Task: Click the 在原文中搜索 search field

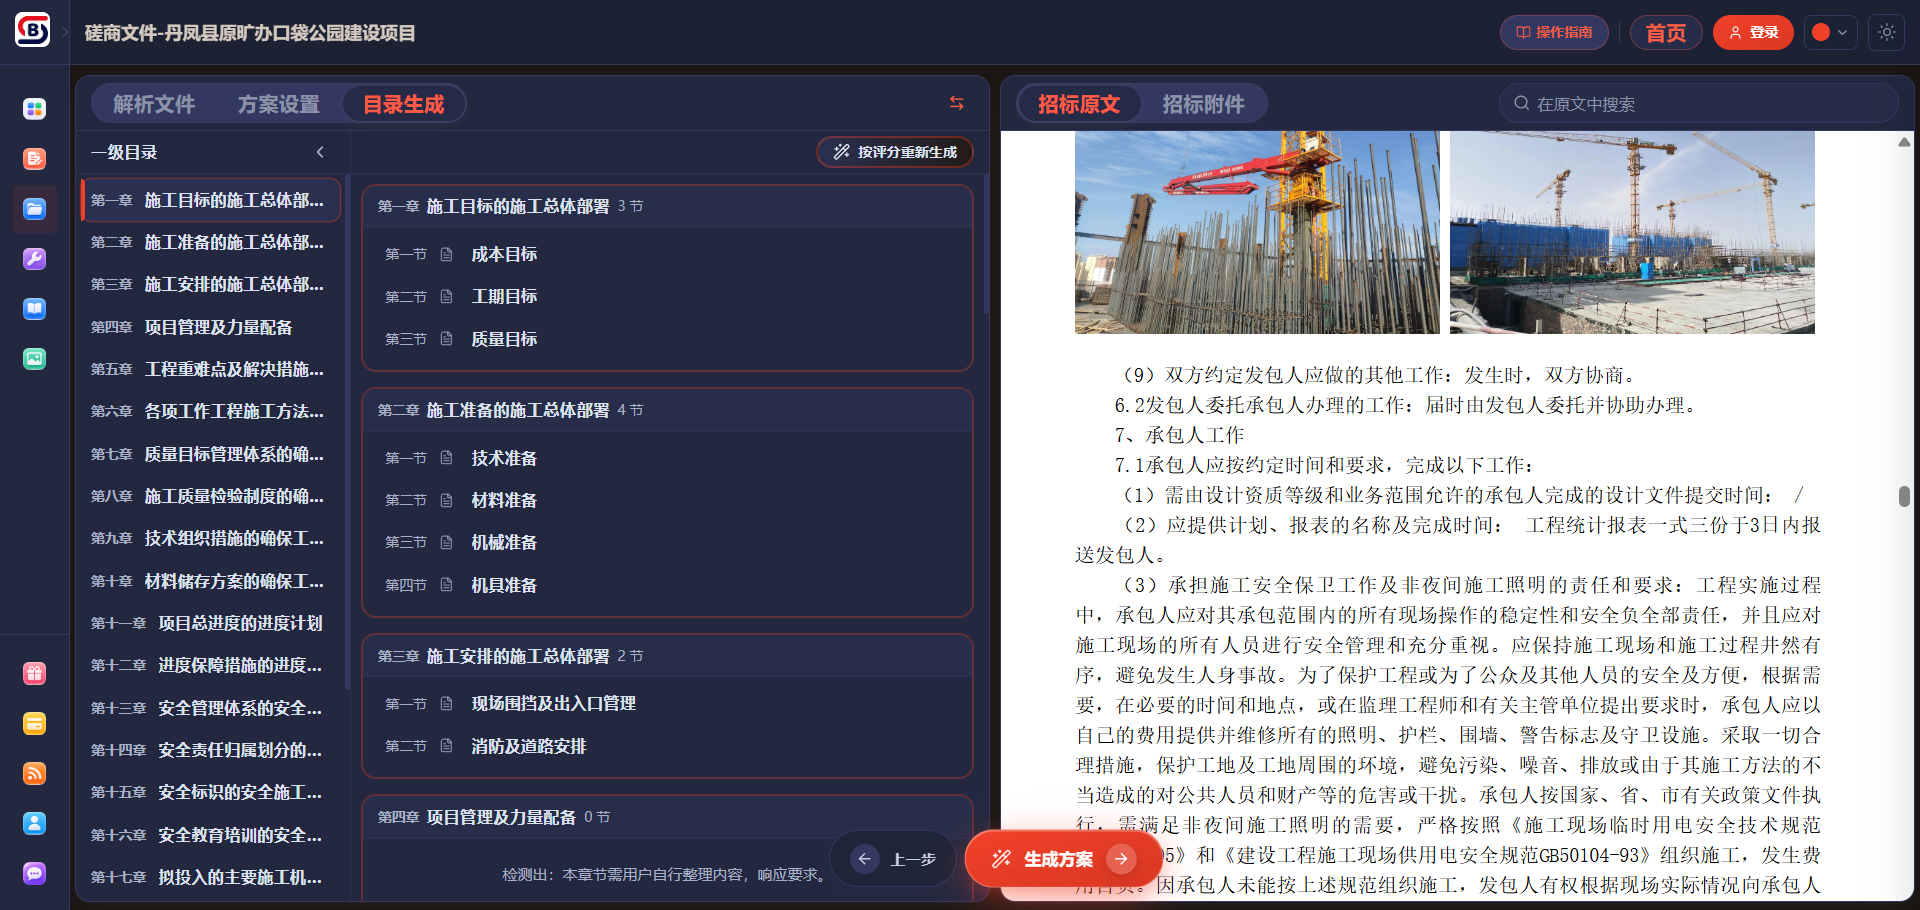Action: tap(1698, 103)
